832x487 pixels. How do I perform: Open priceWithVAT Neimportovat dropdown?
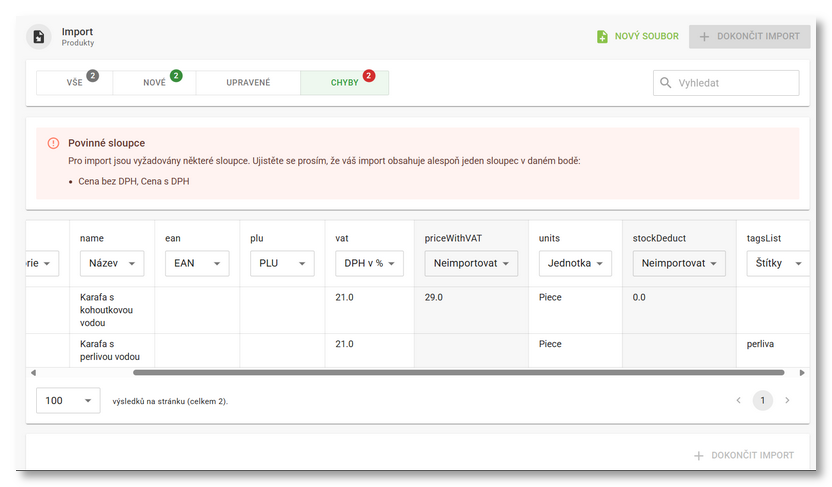coord(471,264)
